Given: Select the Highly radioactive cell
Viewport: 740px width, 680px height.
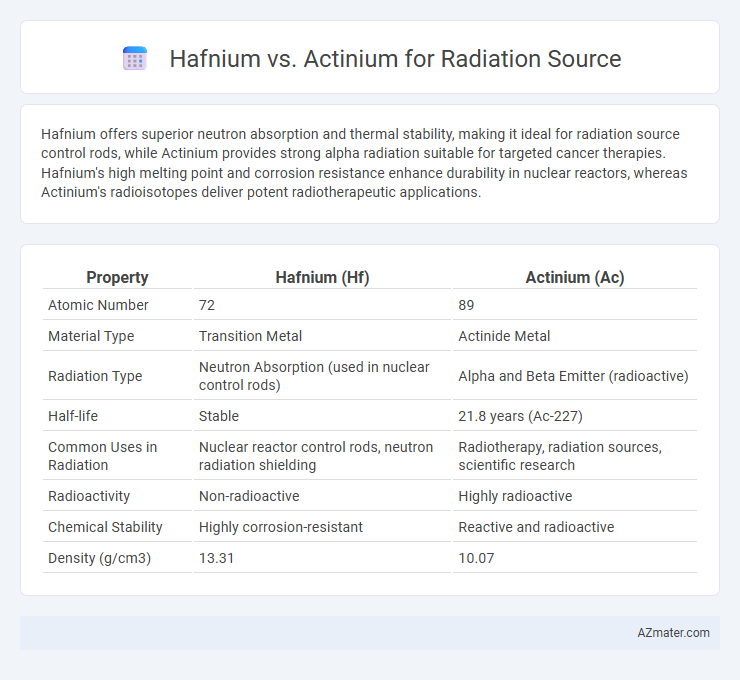Looking at the screenshot, I should 515,496.
